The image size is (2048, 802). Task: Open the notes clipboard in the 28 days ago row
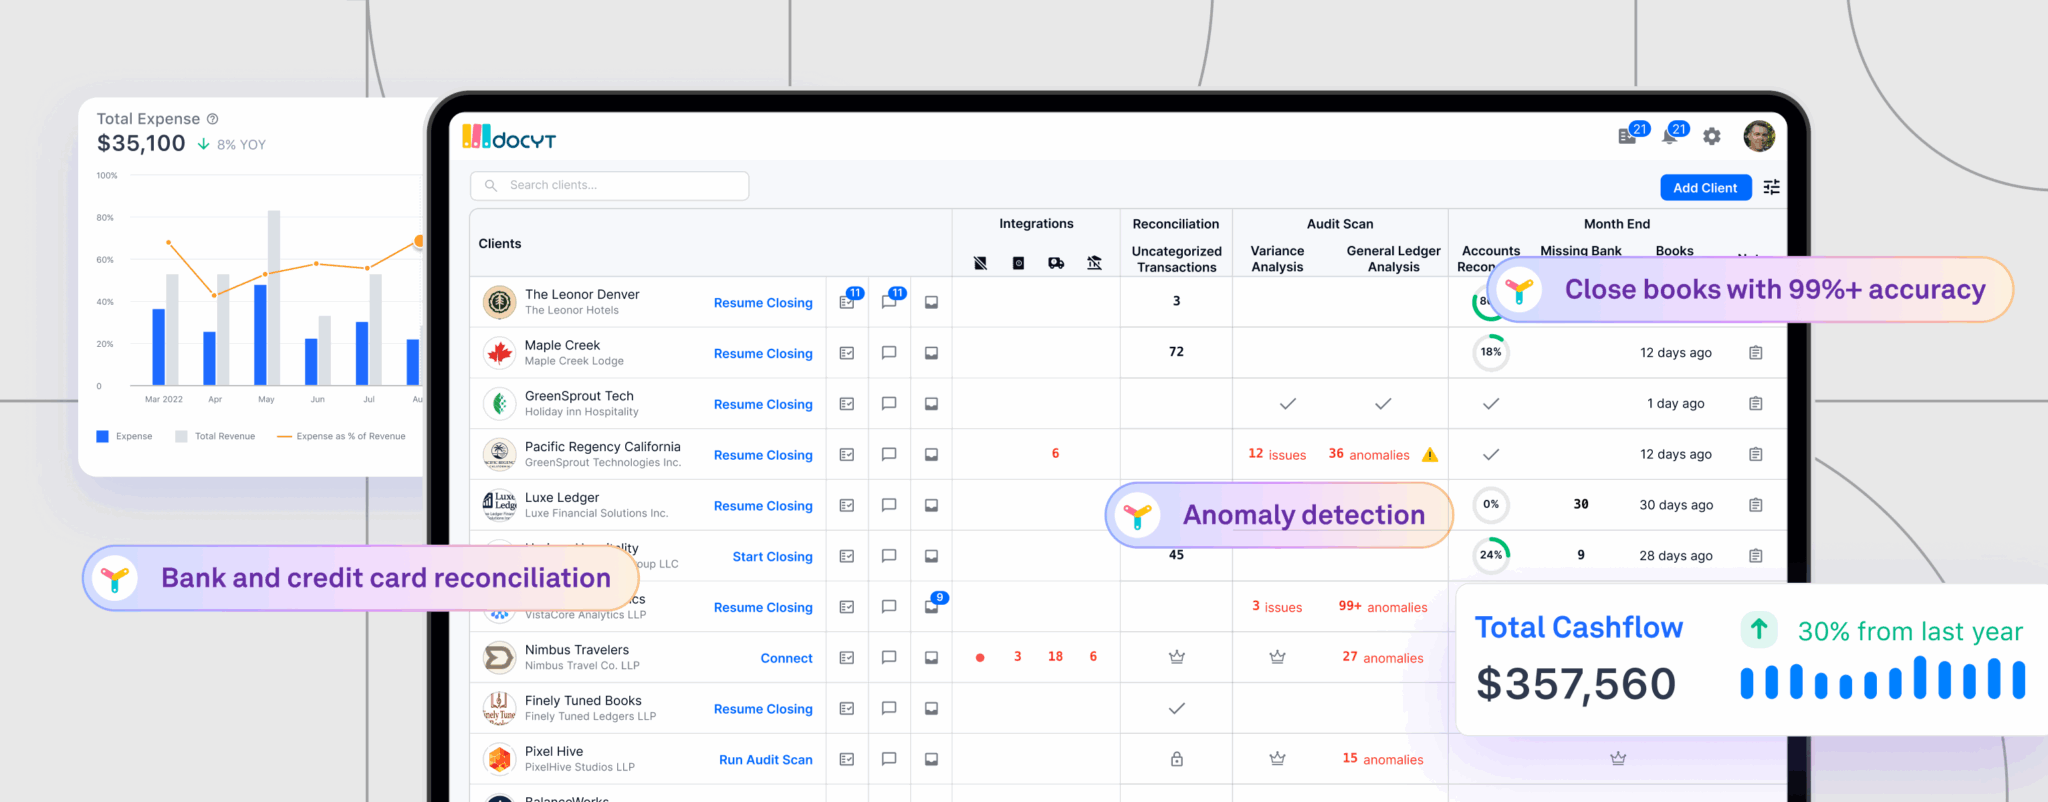point(1755,556)
